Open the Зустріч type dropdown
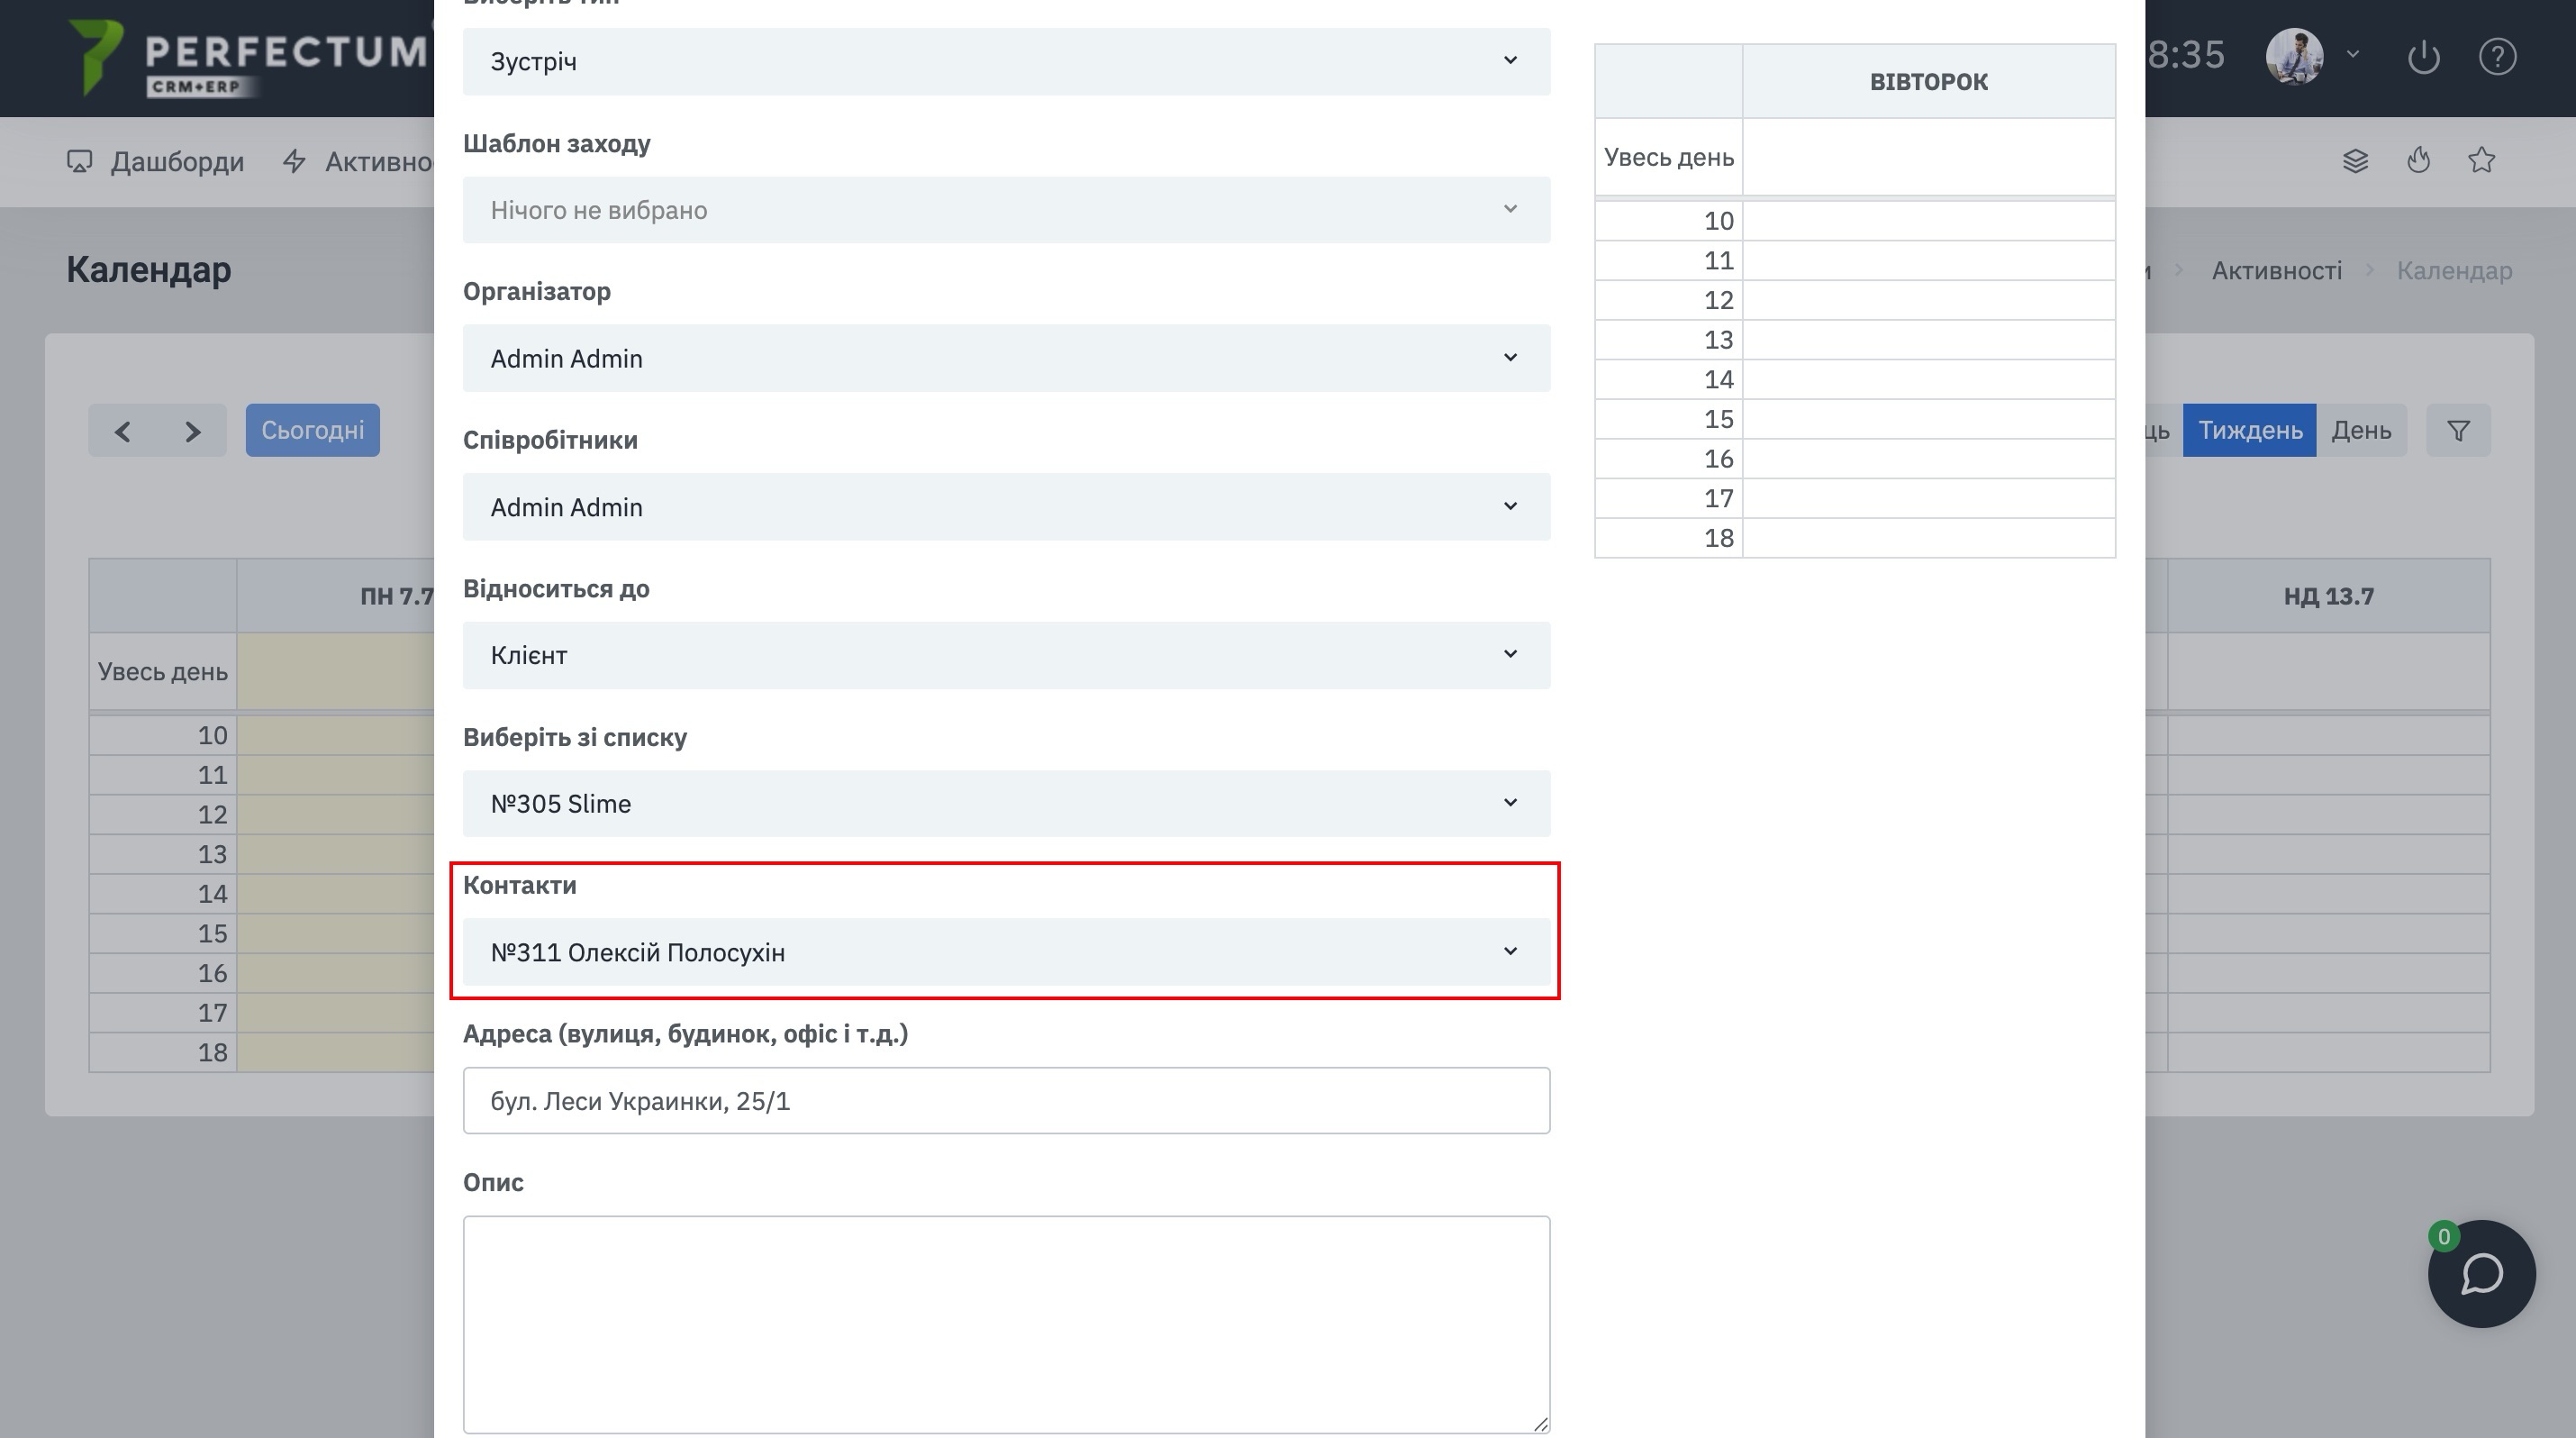The image size is (2576, 1438). pos(1006,61)
